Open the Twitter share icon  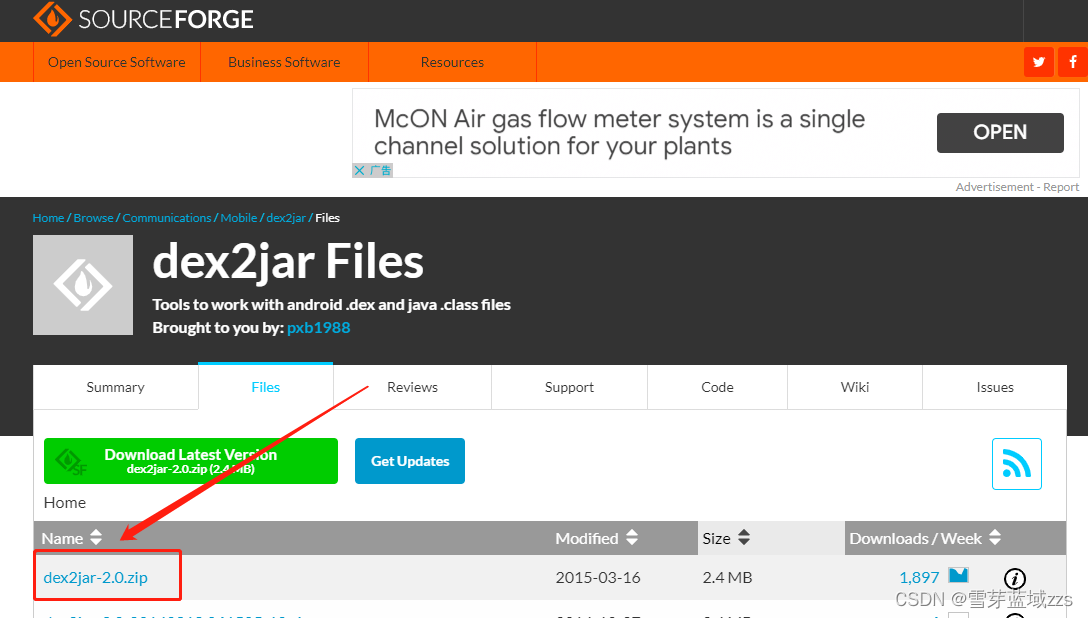(x=1039, y=62)
